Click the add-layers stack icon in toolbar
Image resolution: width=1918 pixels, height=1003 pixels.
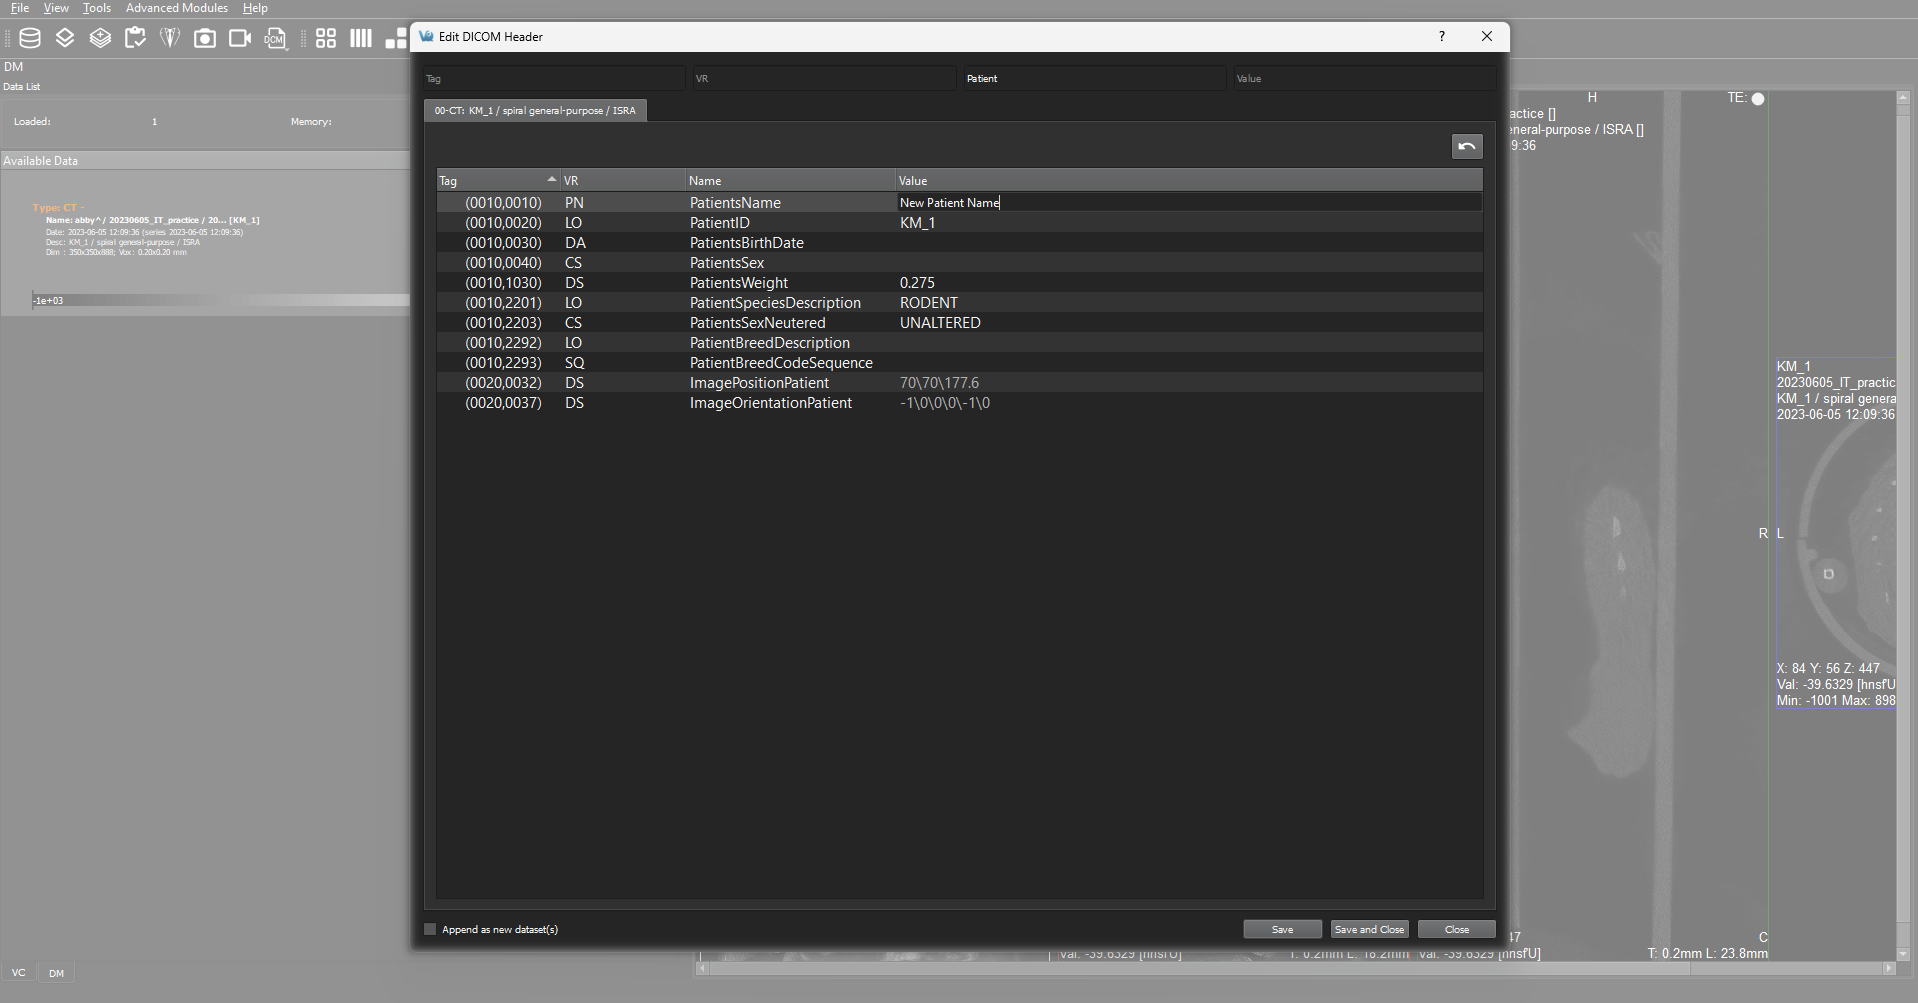click(100, 38)
